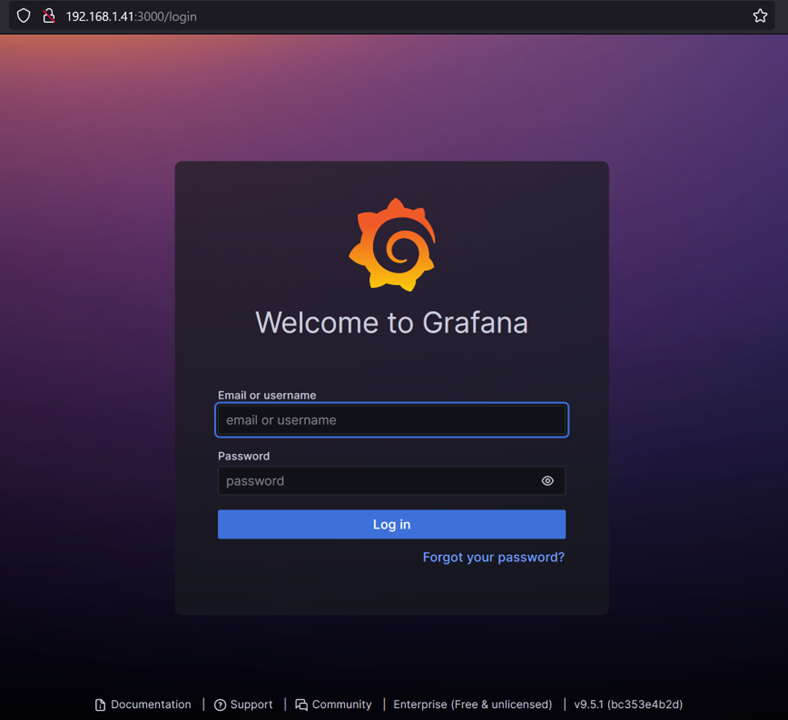Screen dimensions: 788x720
Task: Click the URL address bar text
Action: coord(131,17)
